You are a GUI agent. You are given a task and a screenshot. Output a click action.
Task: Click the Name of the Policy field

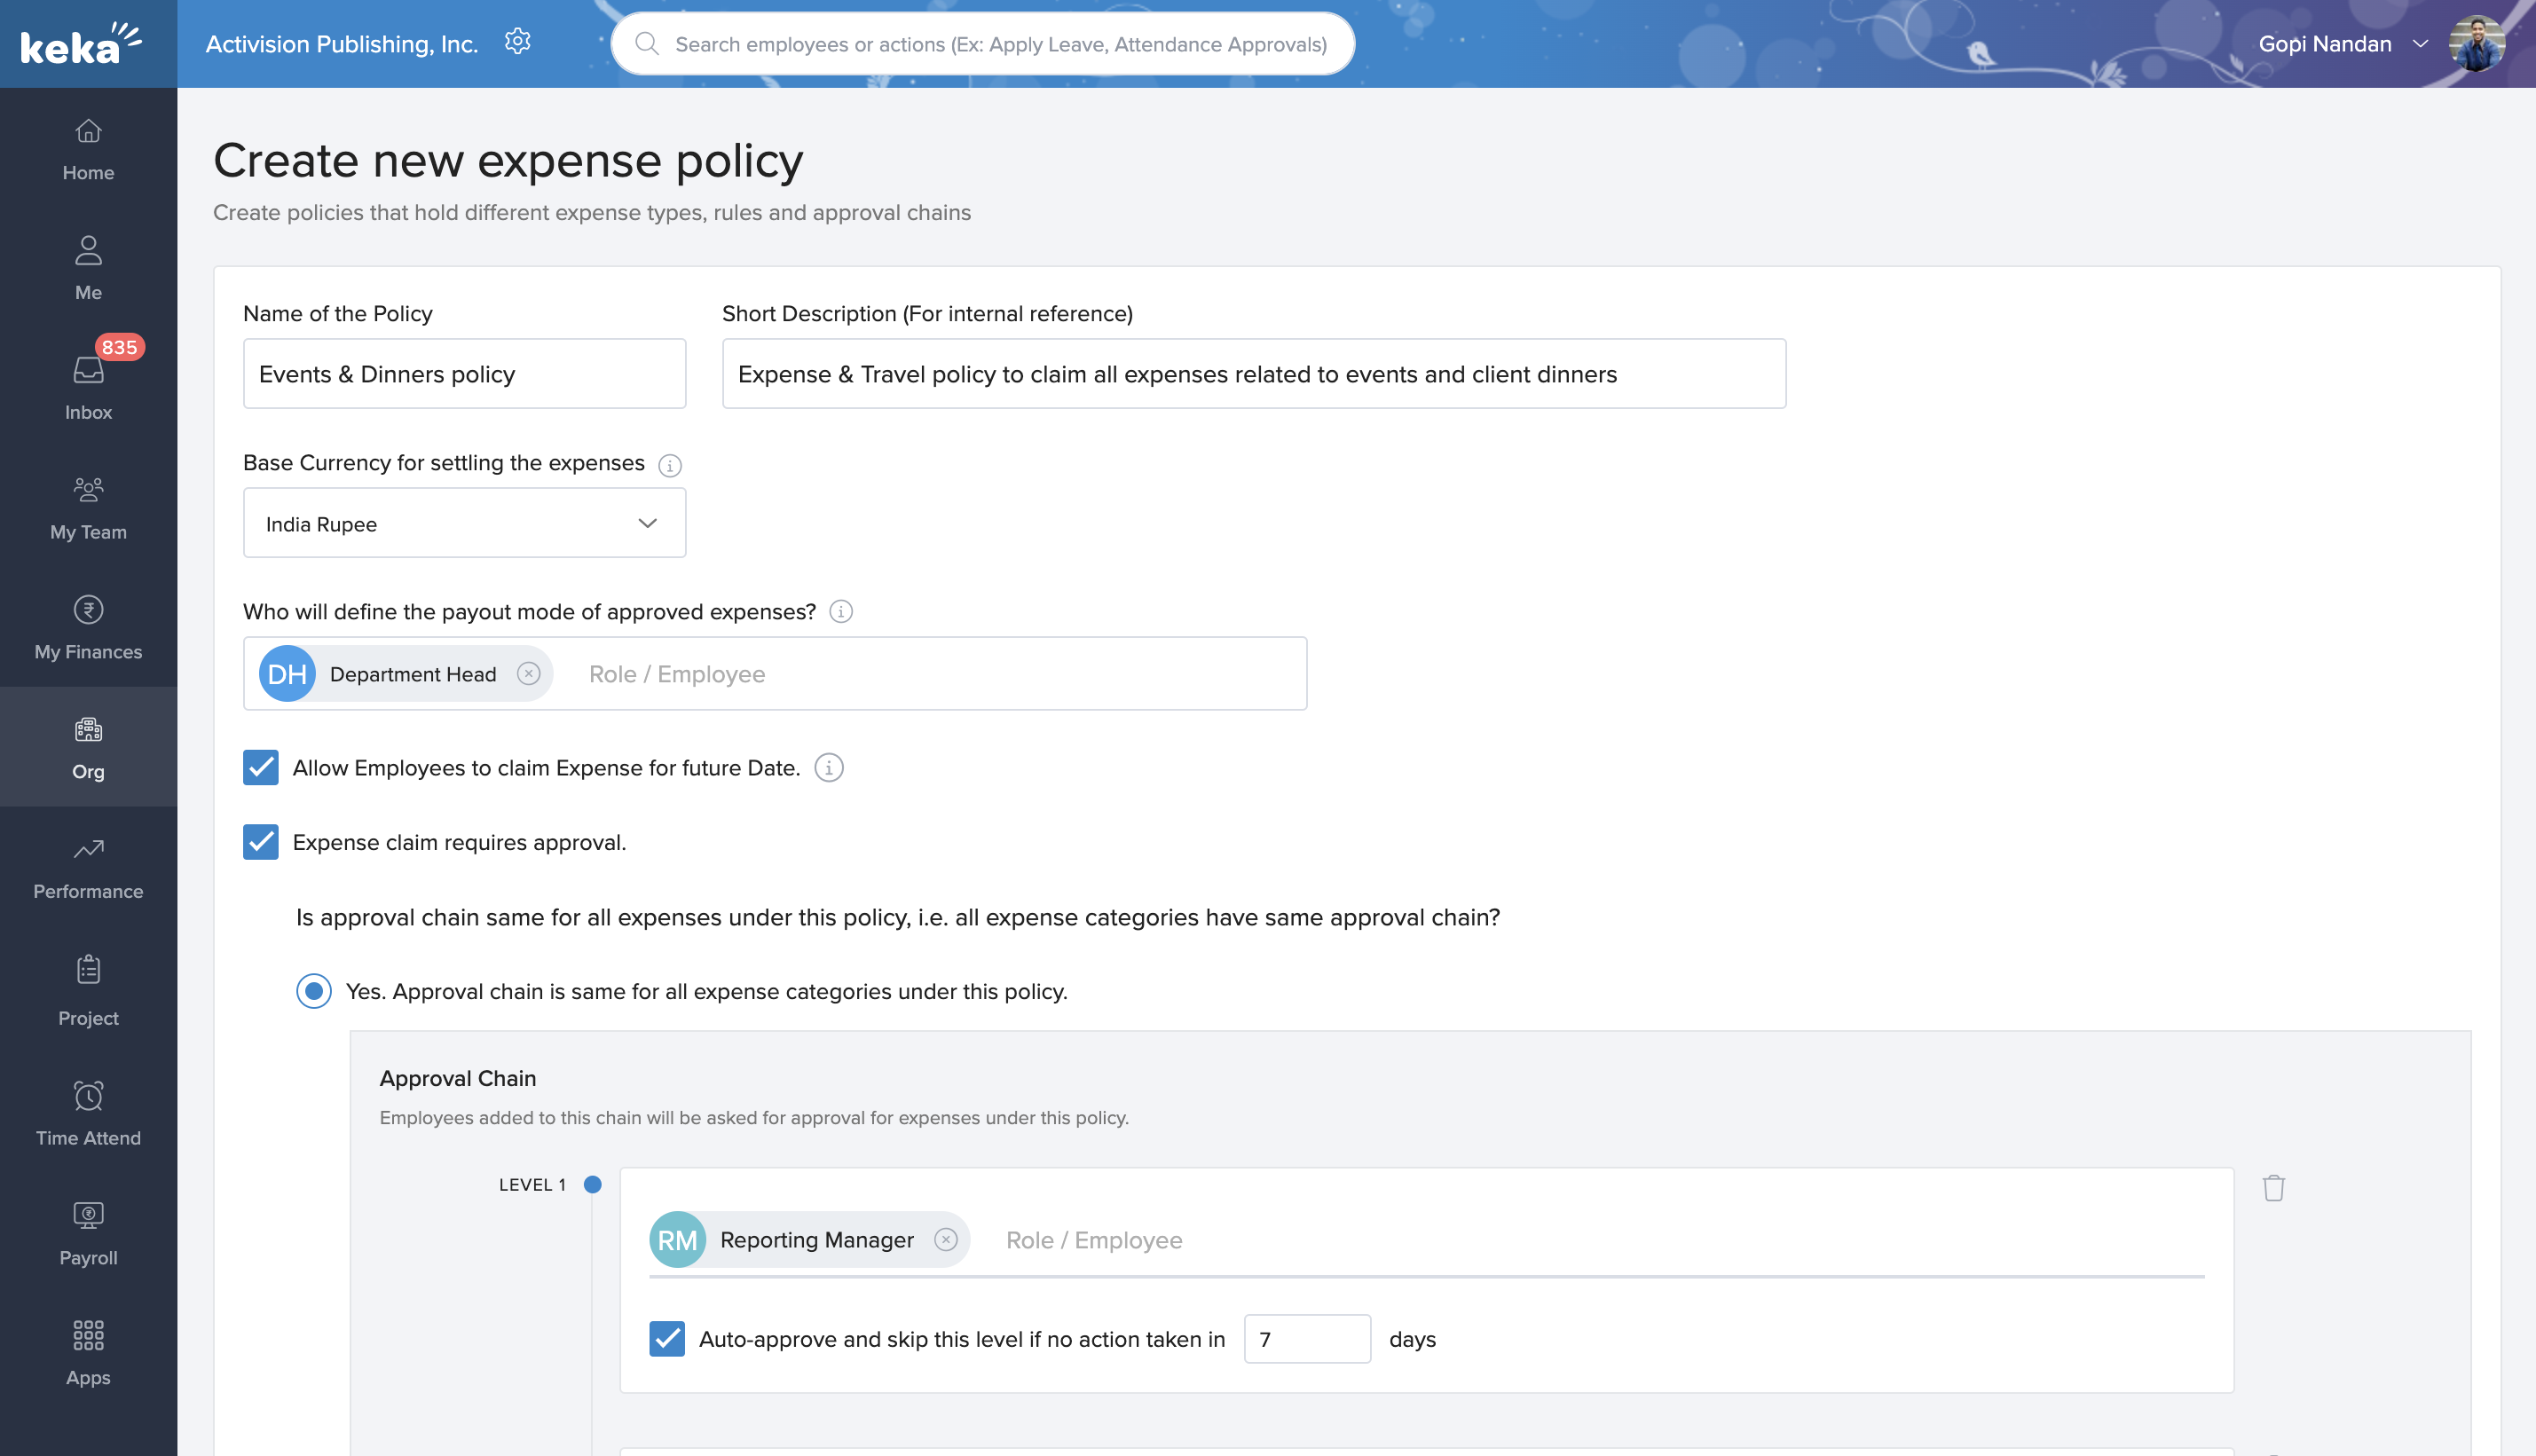click(x=464, y=374)
